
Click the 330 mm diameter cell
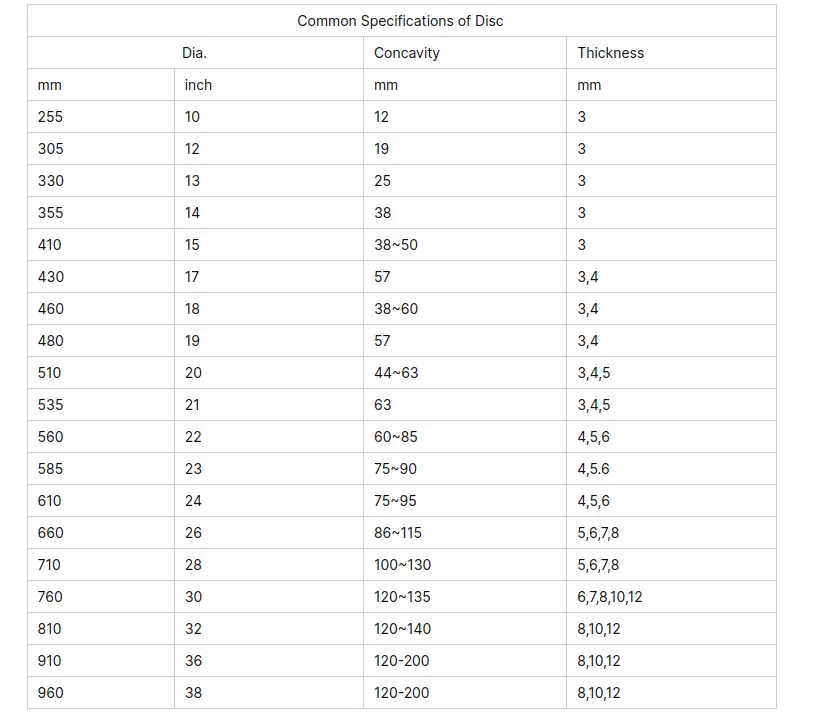(x=50, y=181)
